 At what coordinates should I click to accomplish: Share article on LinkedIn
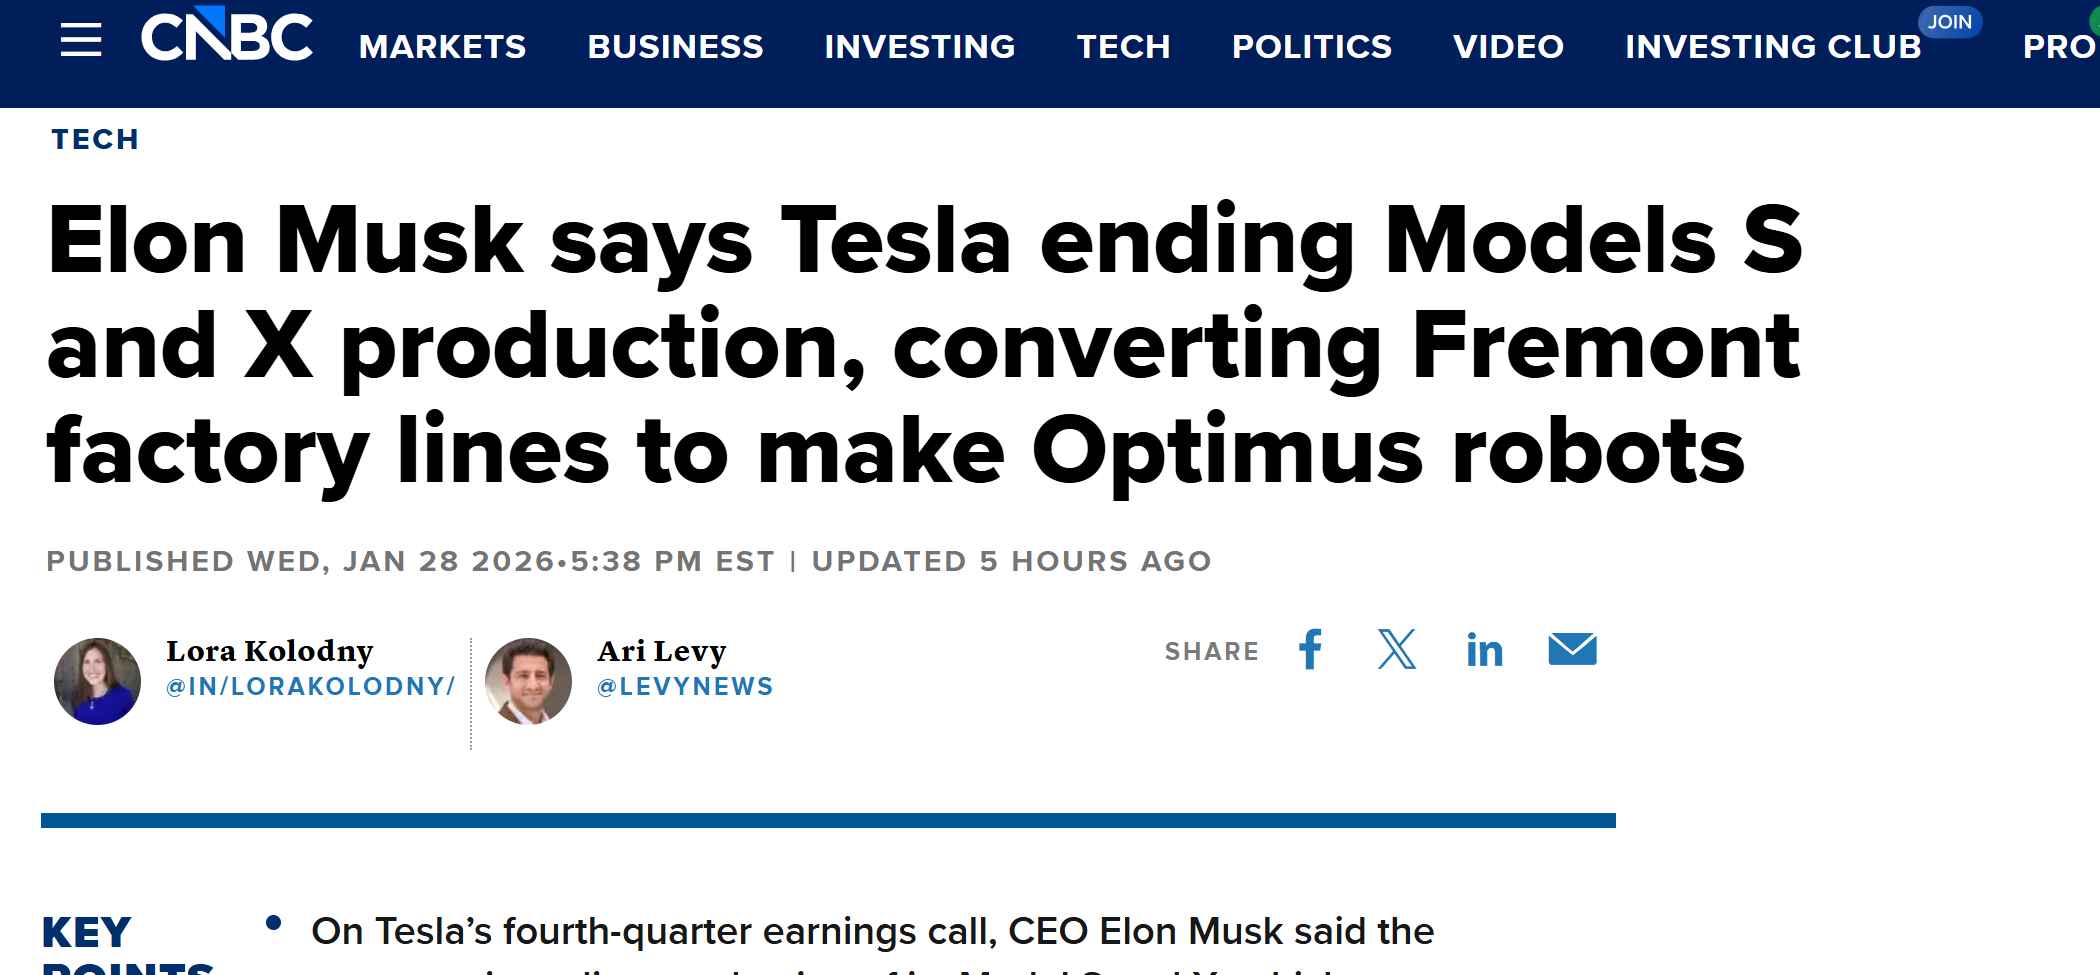tap(1484, 651)
